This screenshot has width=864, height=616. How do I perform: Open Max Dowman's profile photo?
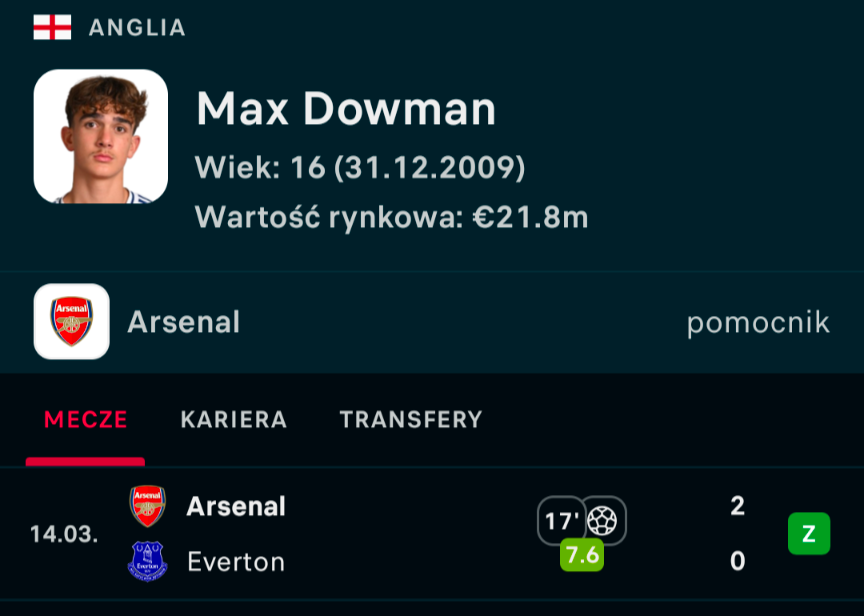click(x=100, y=137)
